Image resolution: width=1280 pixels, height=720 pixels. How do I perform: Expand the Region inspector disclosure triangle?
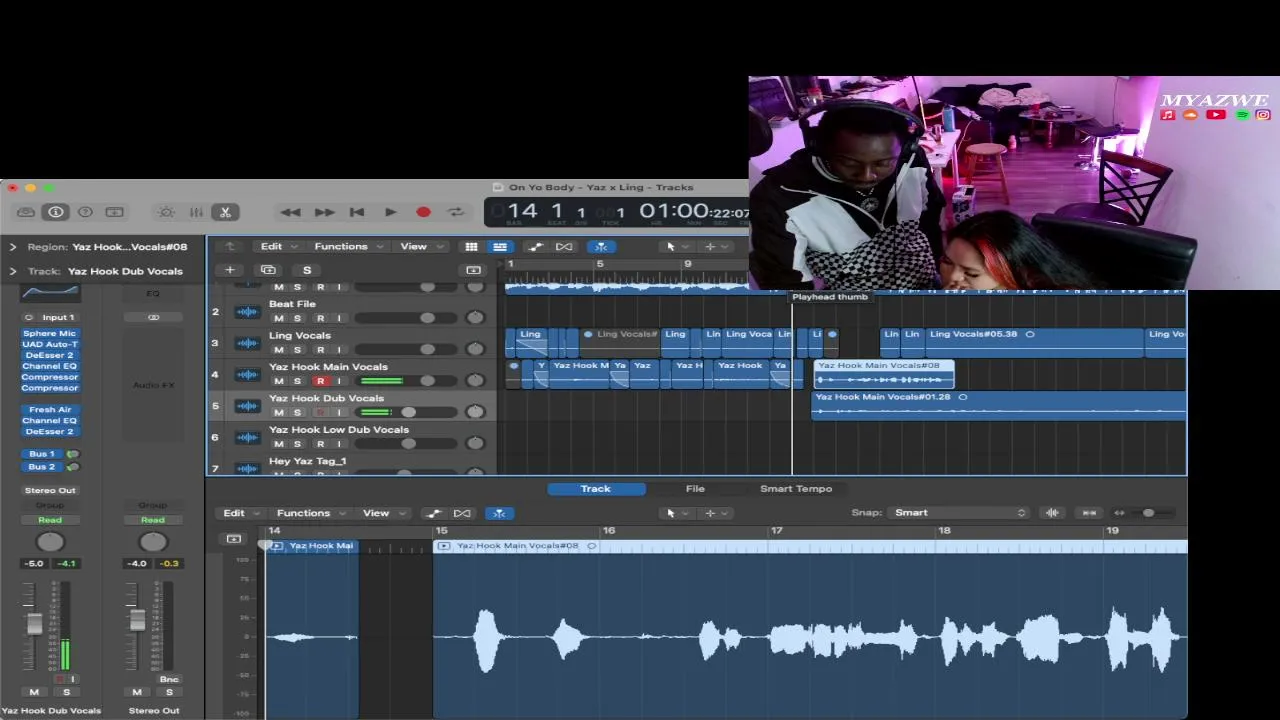click(x=13, y=246)
